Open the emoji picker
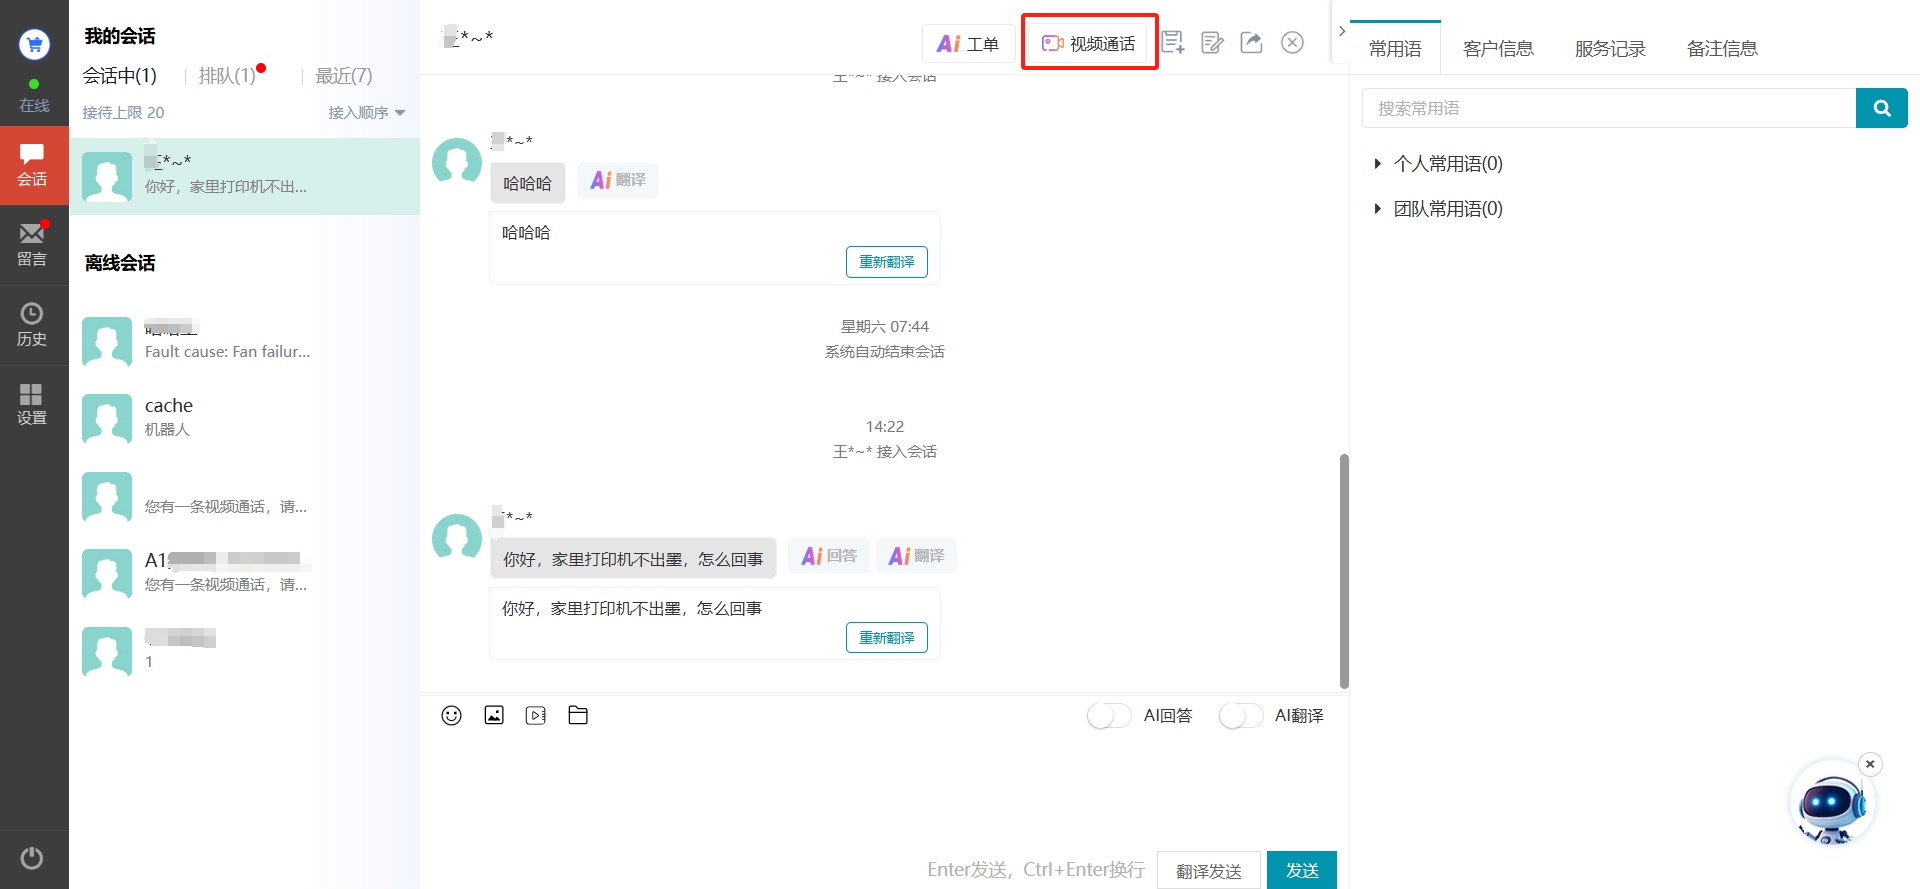The width and height of the screenshot is (1920, 889). pyautogui.click(x=451, y=715)
